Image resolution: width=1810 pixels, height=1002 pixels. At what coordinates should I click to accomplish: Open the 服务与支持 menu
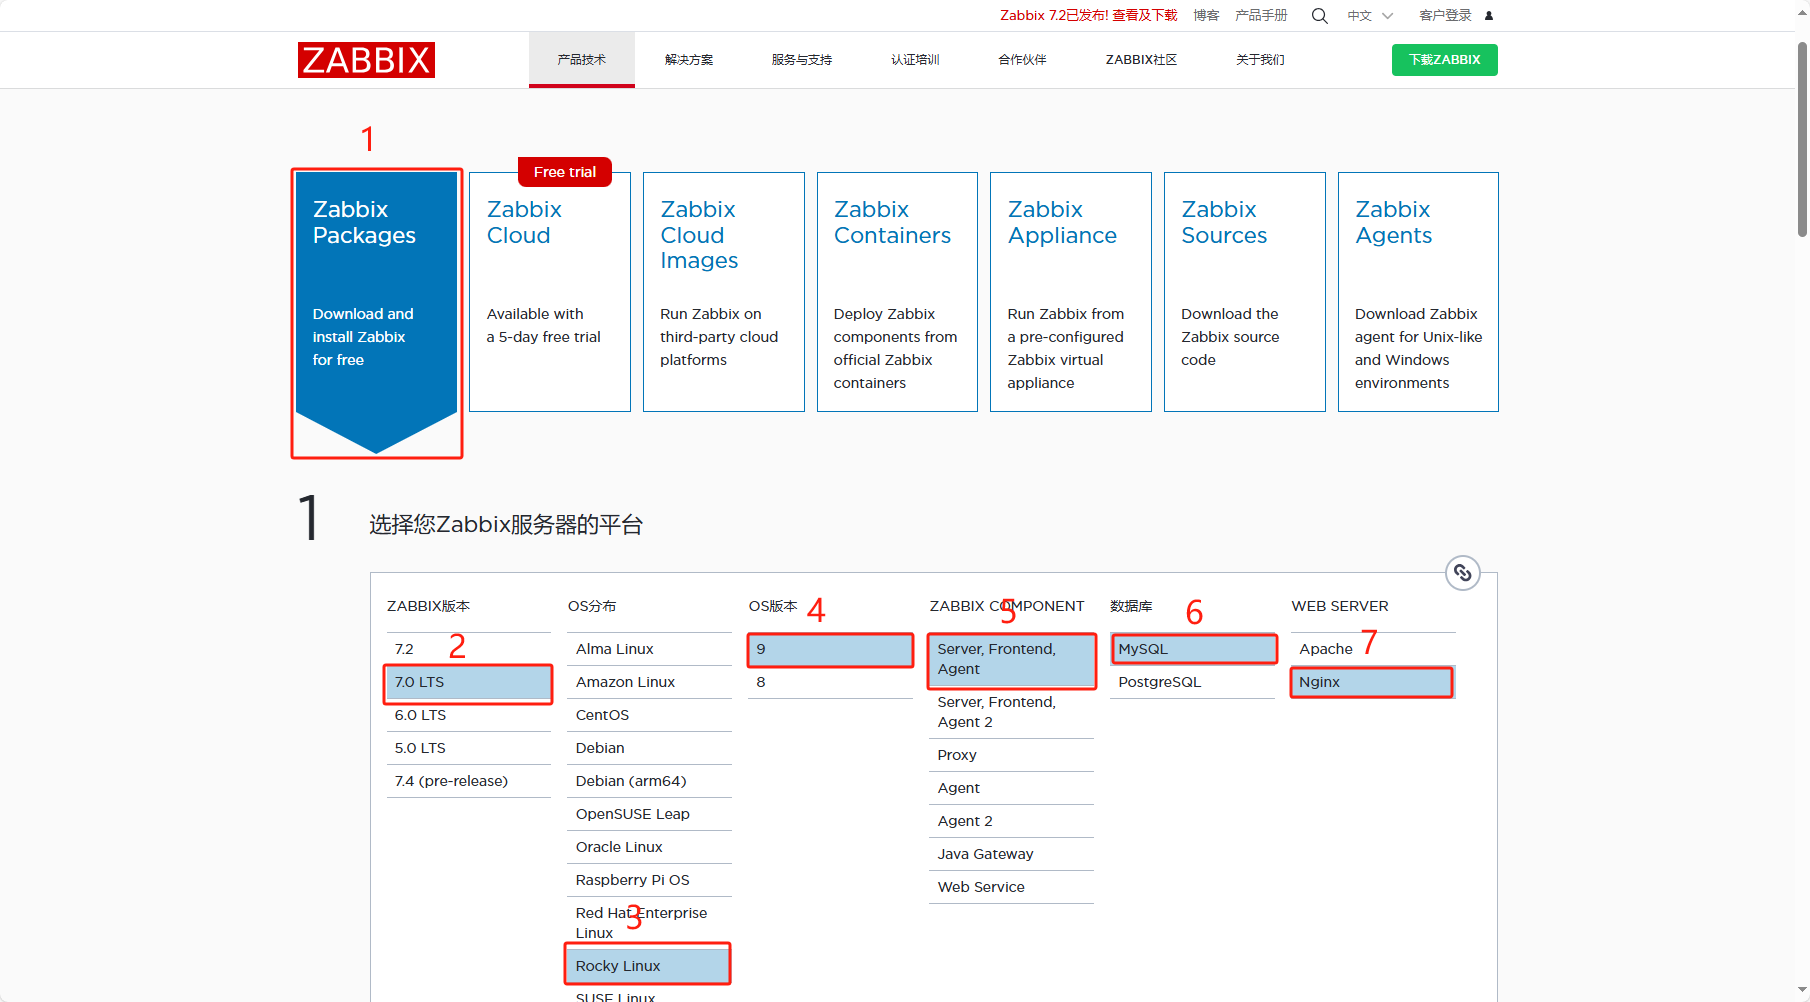[802, 60]
